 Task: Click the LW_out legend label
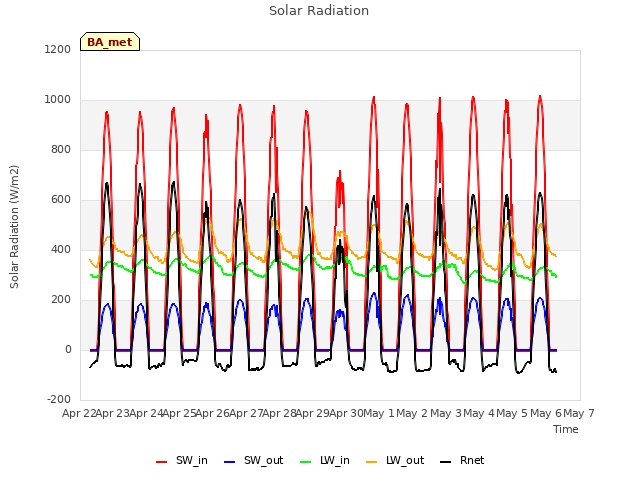click(405, 460)
